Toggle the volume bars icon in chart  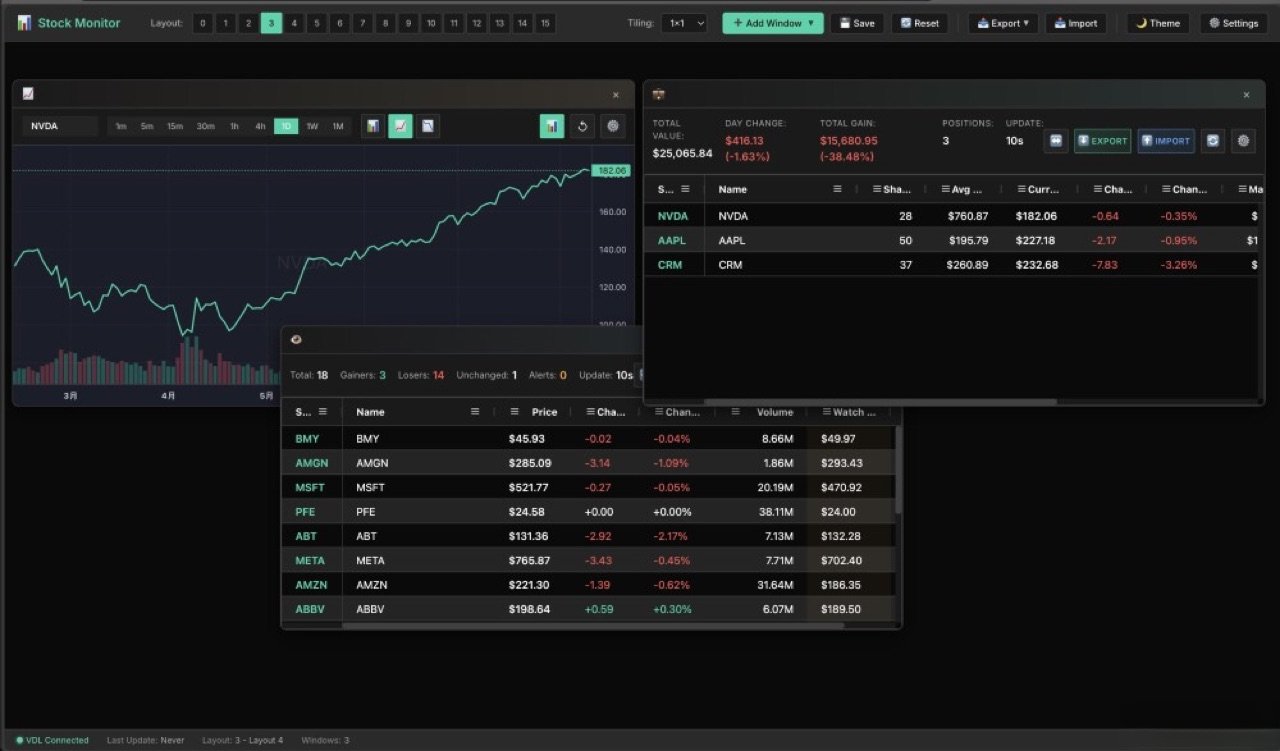pos(552,126)
